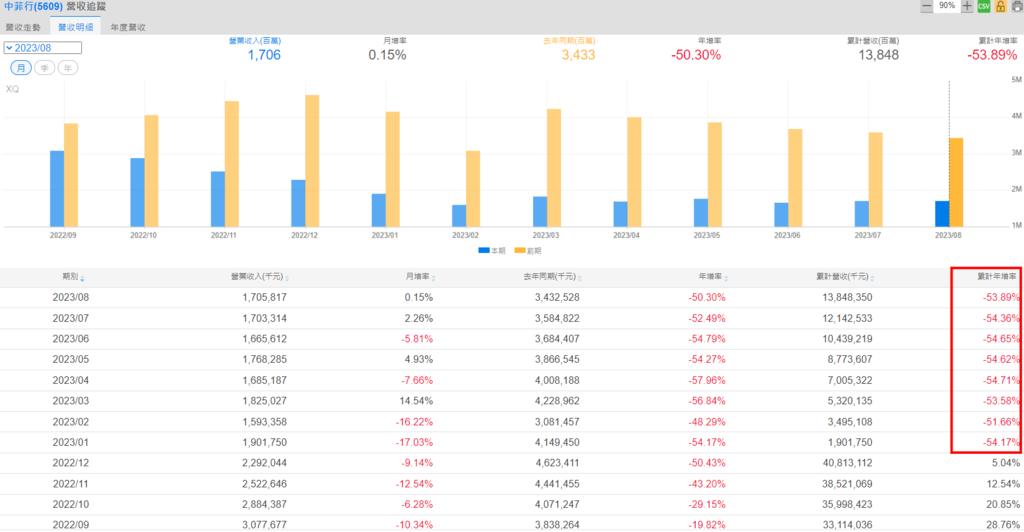
Task: Export data with the green CSV icon
Action: click(x=984, y=7)
